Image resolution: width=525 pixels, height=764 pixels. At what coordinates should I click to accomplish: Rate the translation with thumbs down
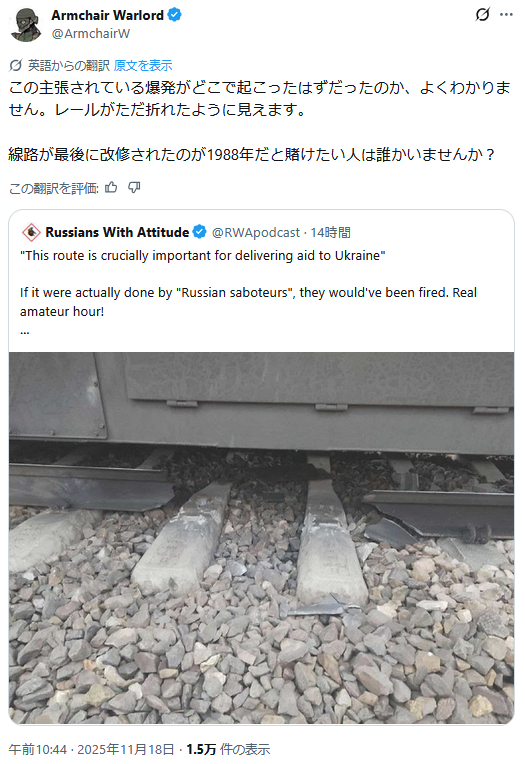(x=134, y=188)
